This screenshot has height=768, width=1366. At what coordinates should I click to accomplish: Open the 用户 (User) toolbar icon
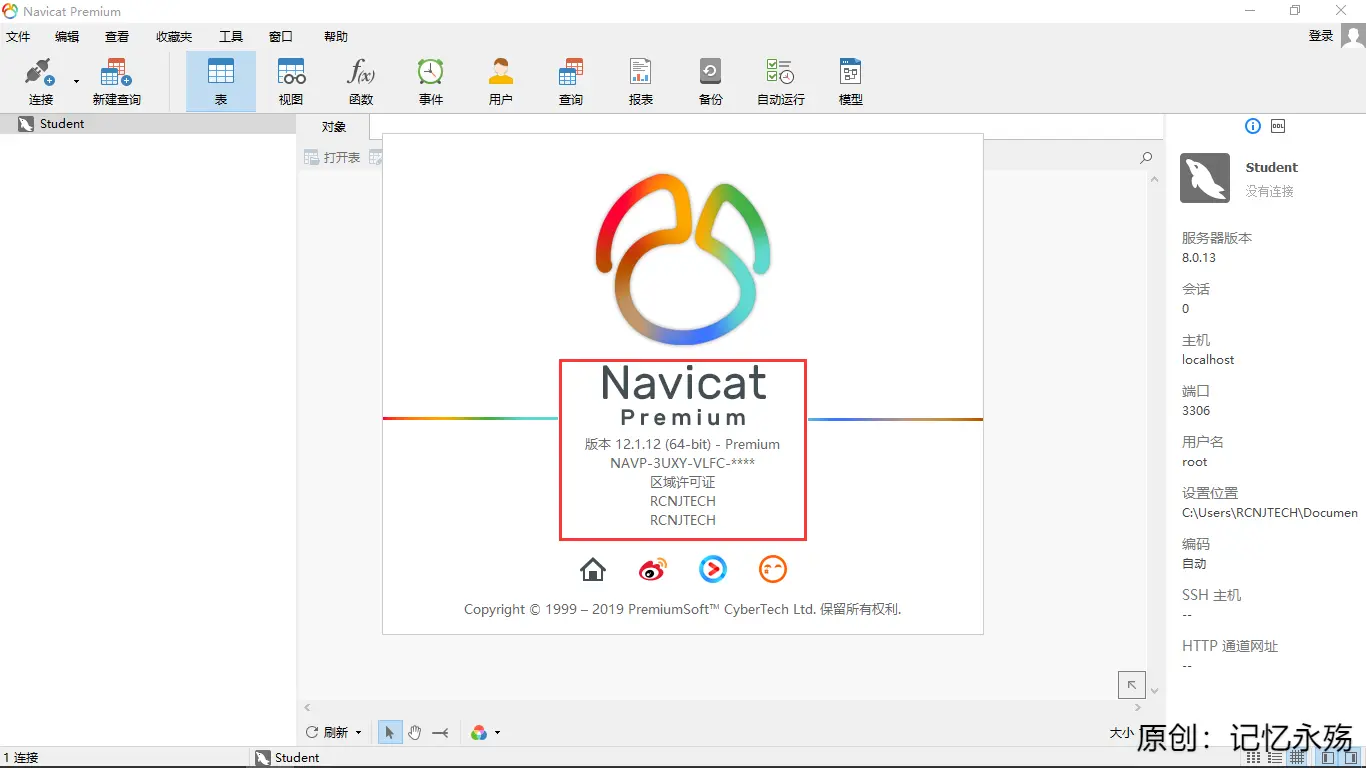[x=501, y=82]
